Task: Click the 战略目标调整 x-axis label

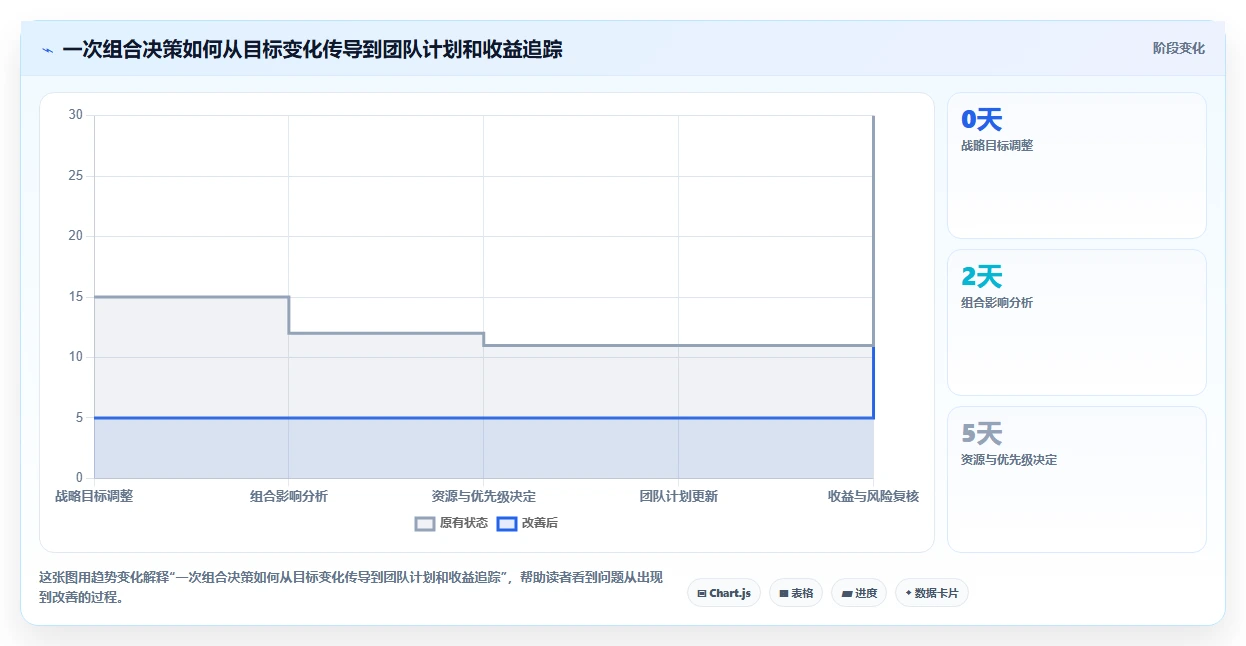Action: 94,496
